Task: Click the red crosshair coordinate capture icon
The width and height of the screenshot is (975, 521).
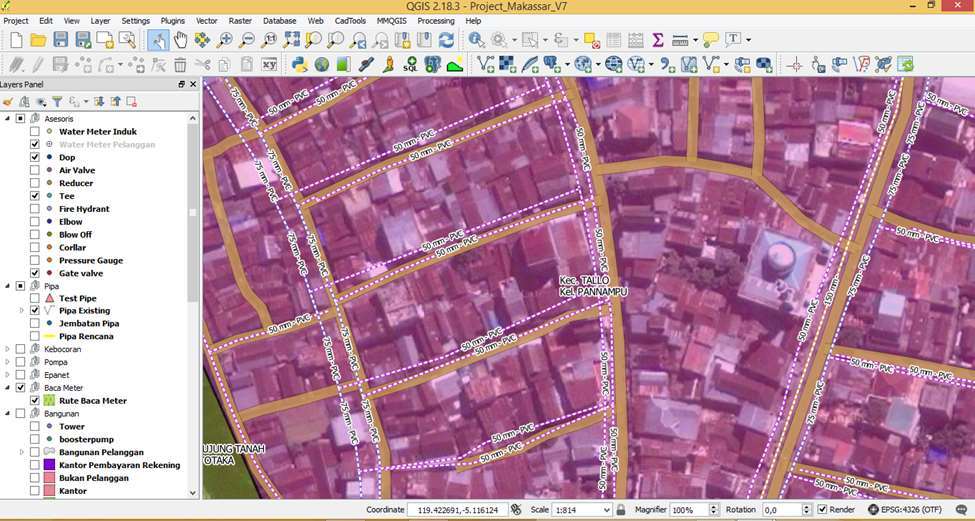Action: click(794, 64)
